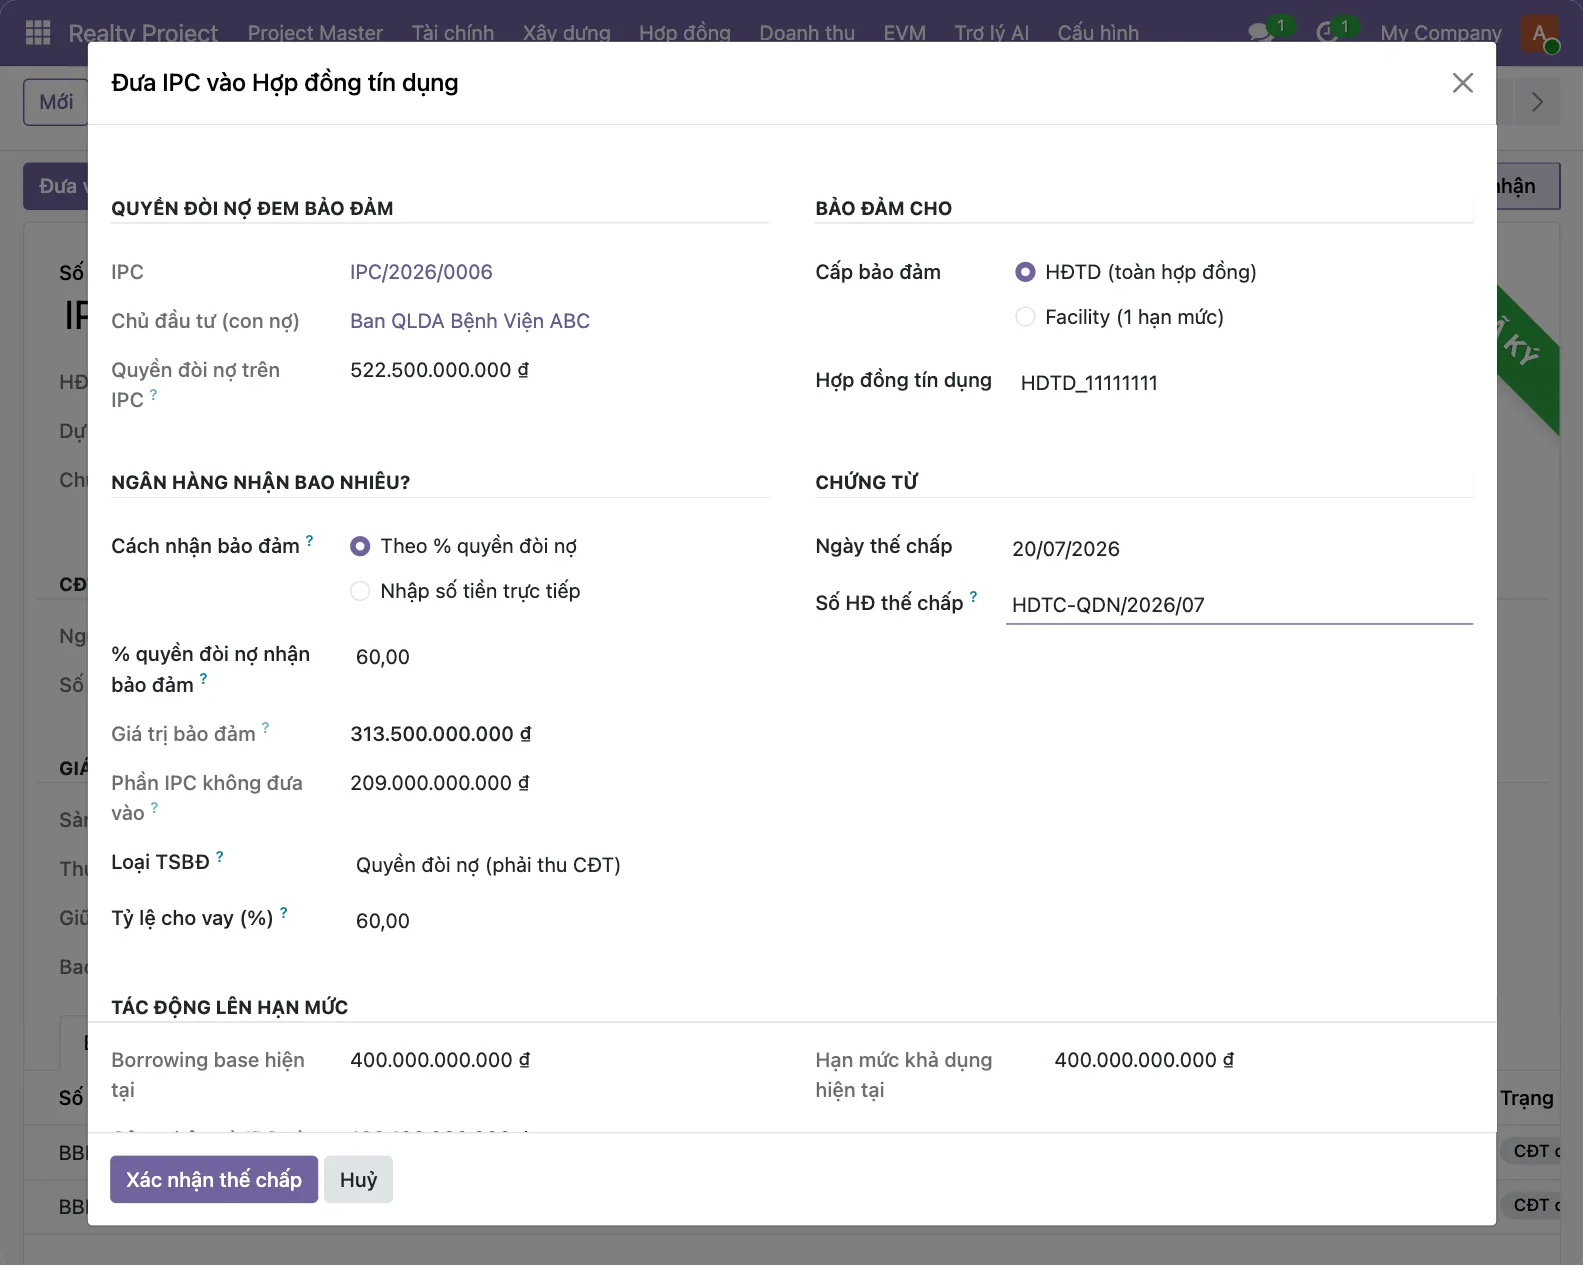The width and height of the screenshot is (1583, 1265).
Task: Open Hợp đồng tín dụng dropdown HDTD_11111111
Action: [1243, 383]
